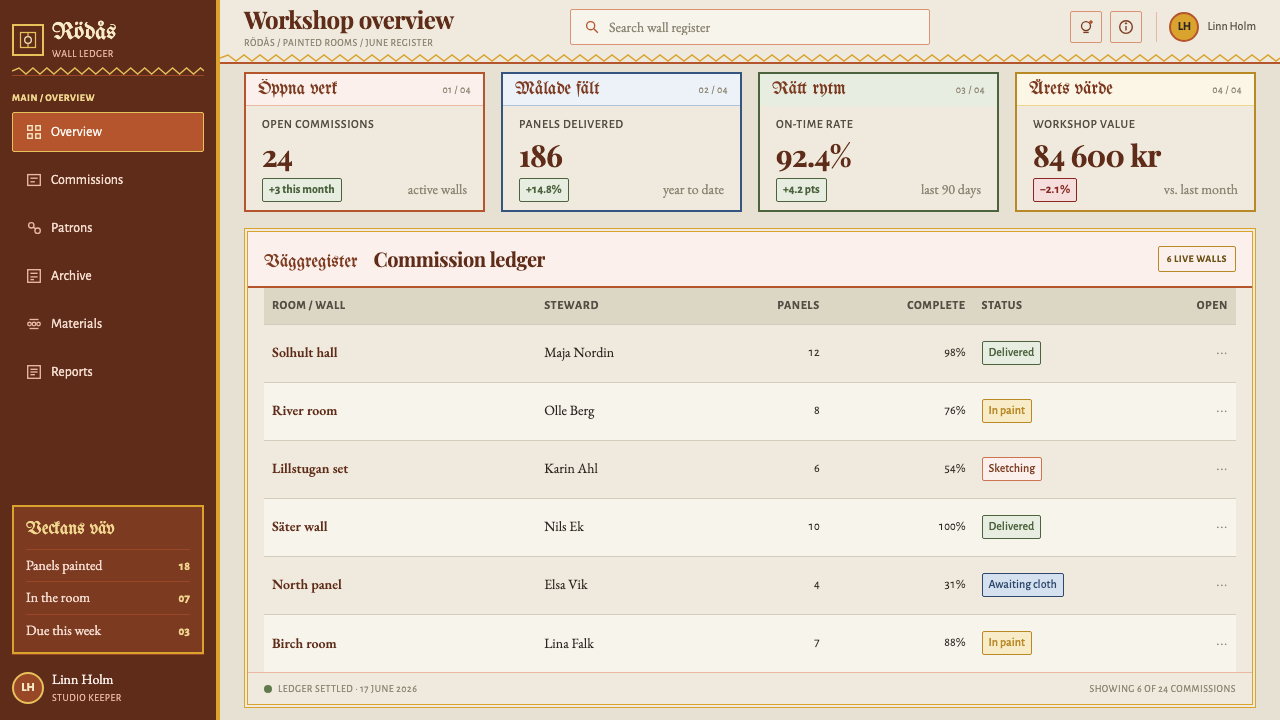Viewport: 1280px width, 720px height.
Task: Click Birch room's In paint badge
Action: 1006,643
